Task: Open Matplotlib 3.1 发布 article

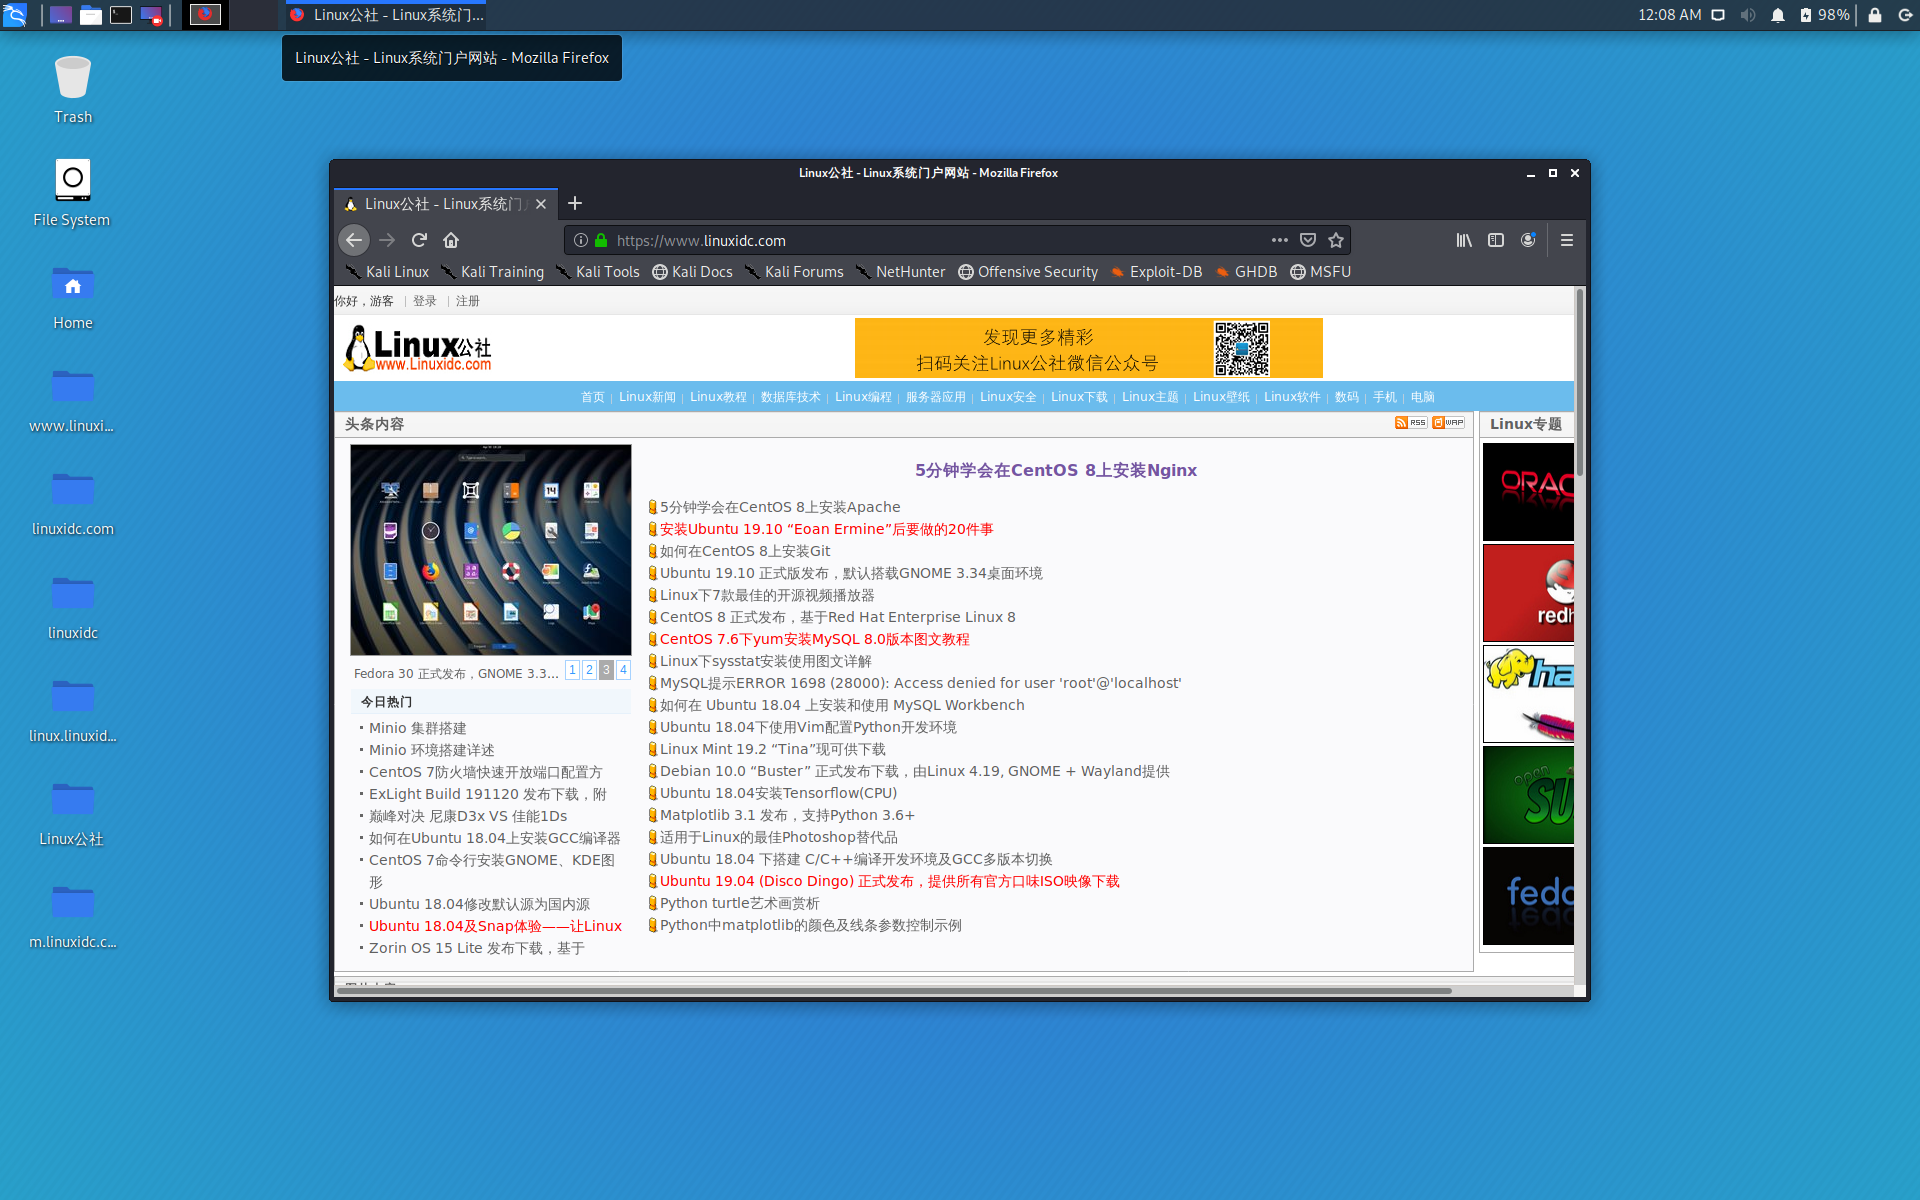Action: click(787, 815)
